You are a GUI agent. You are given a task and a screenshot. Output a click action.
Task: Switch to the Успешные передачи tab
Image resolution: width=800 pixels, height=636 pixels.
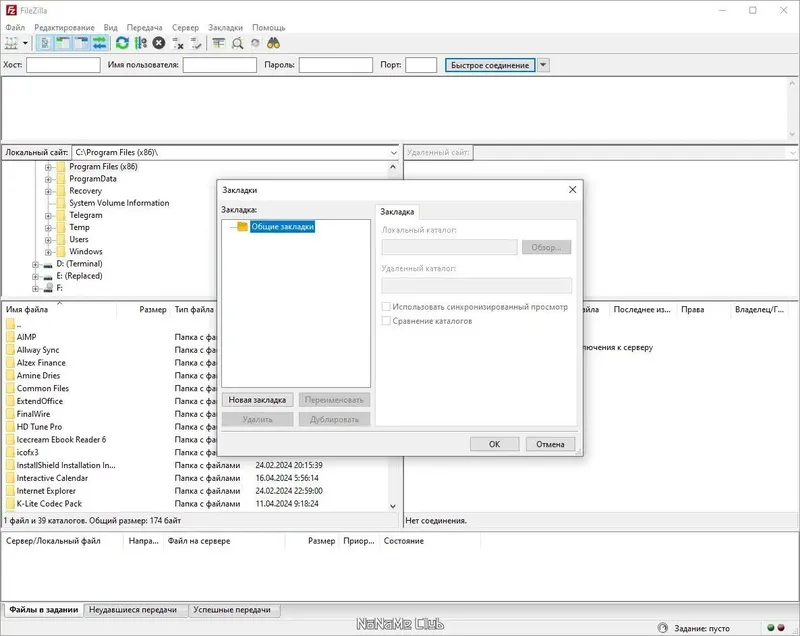[232, 609]
